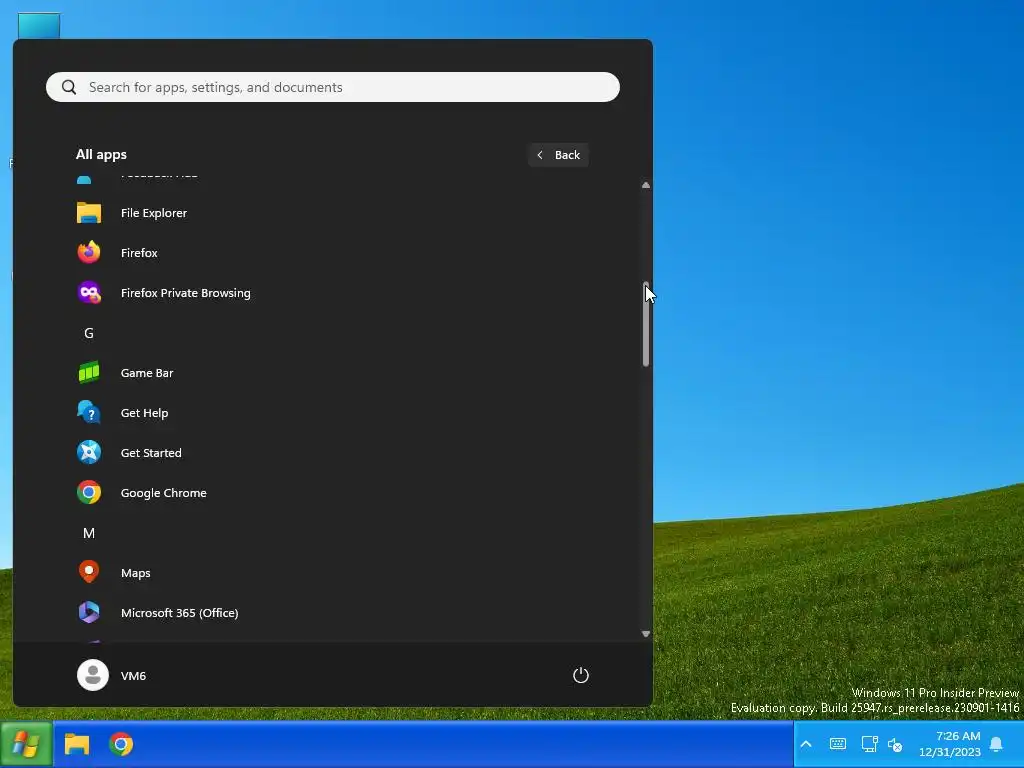Go back using the Back button
The height and width of the screenshot is (768, 1024).
point(558,155)
